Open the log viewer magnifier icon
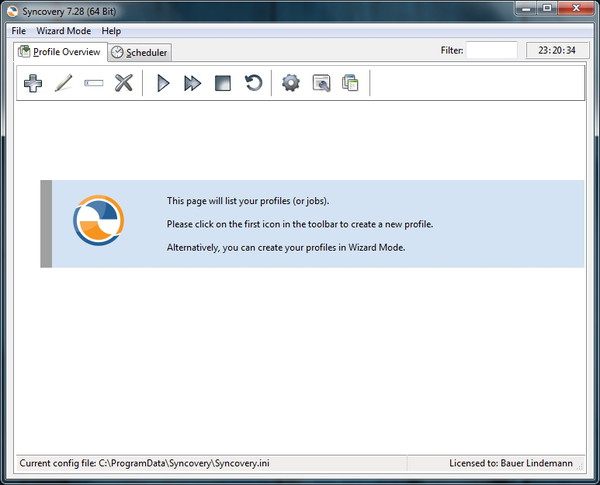Image resolution: width=600 pixels, height=485 pixels. (x=321, y=83)
